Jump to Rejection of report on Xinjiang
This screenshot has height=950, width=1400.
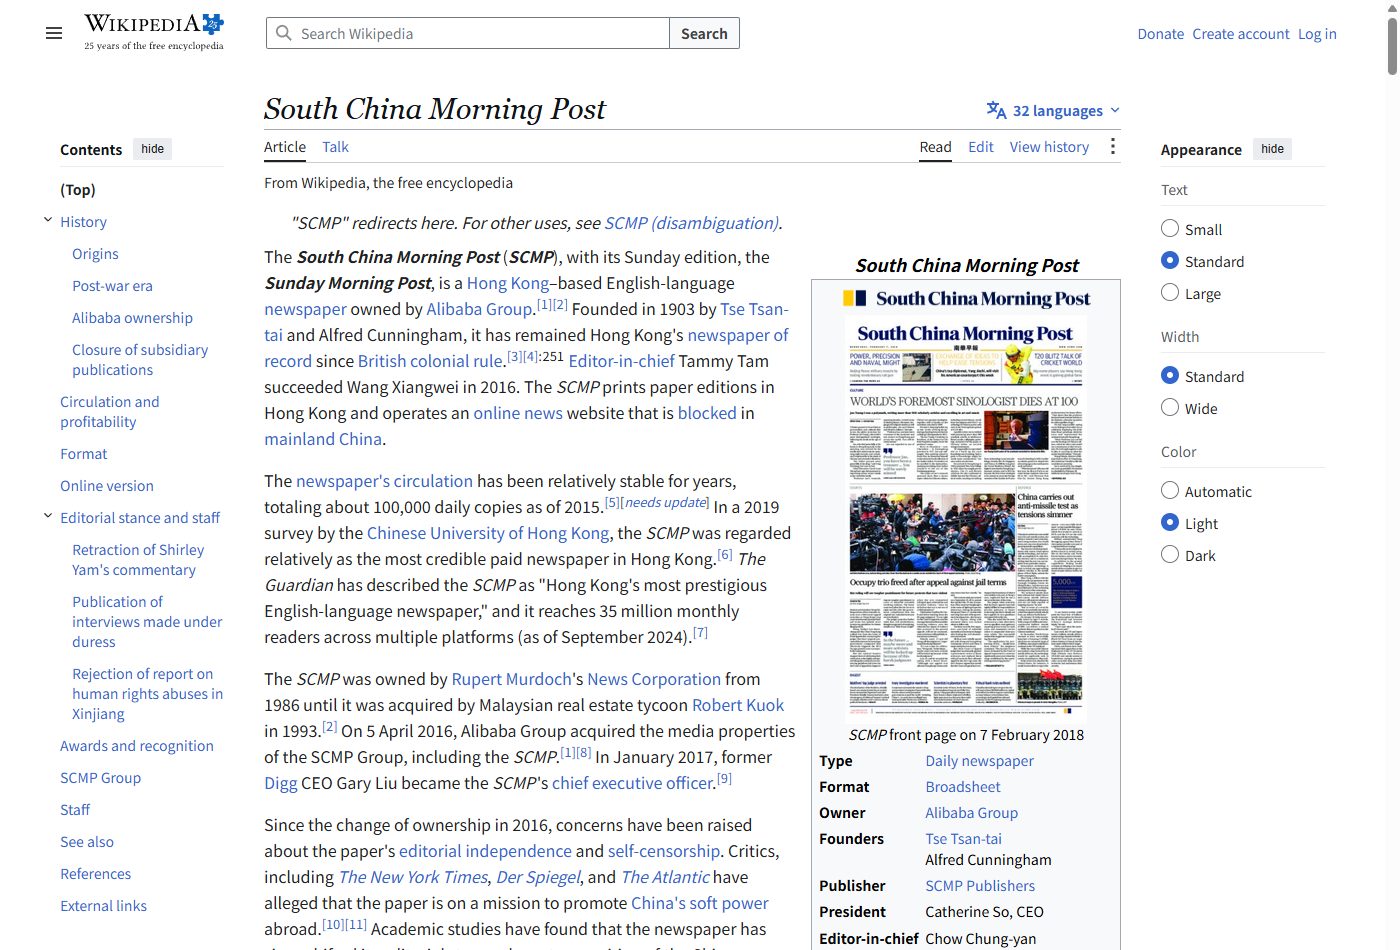coord(147,694)
